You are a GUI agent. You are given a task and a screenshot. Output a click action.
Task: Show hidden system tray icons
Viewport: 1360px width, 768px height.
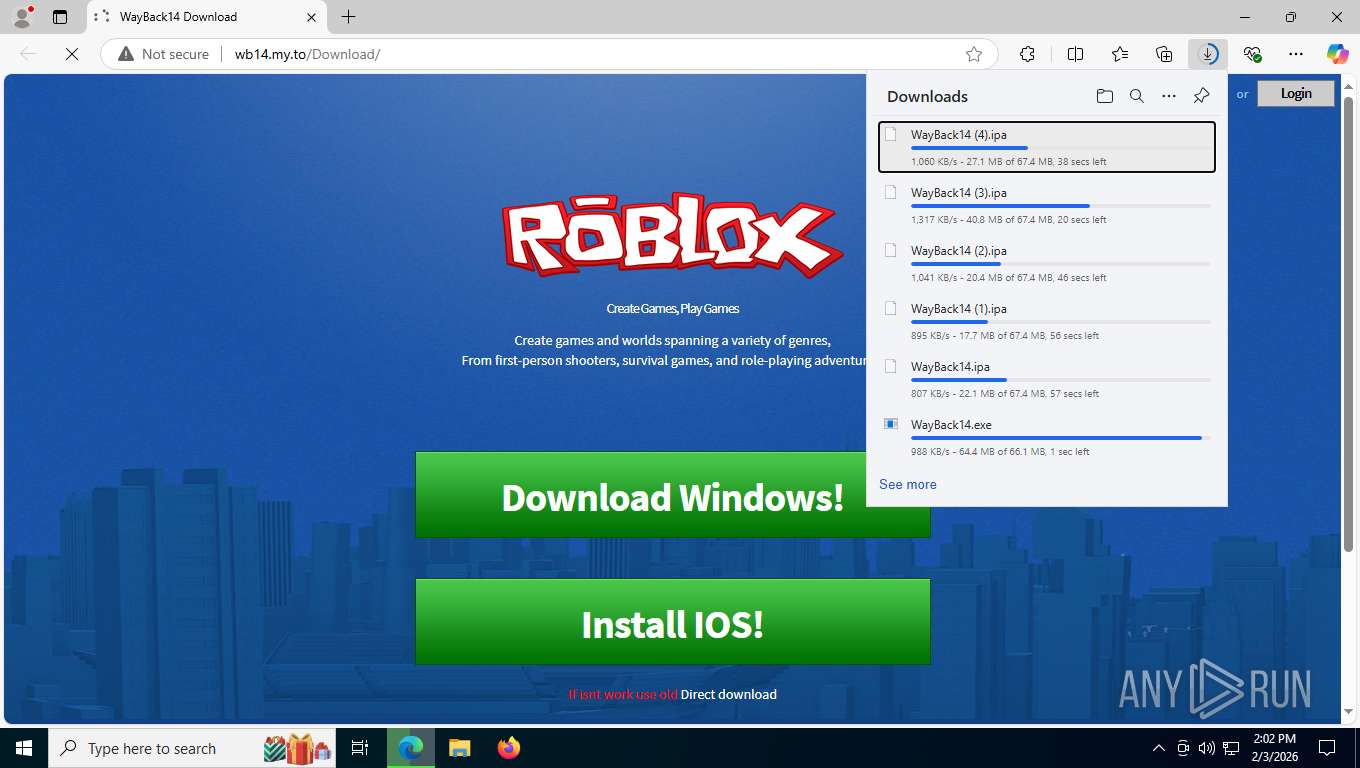click(1159, 748)
